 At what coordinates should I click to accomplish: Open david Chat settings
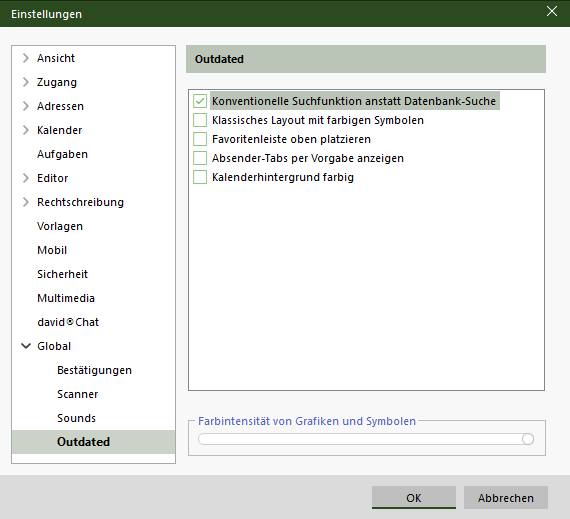(x=68, y=322)
